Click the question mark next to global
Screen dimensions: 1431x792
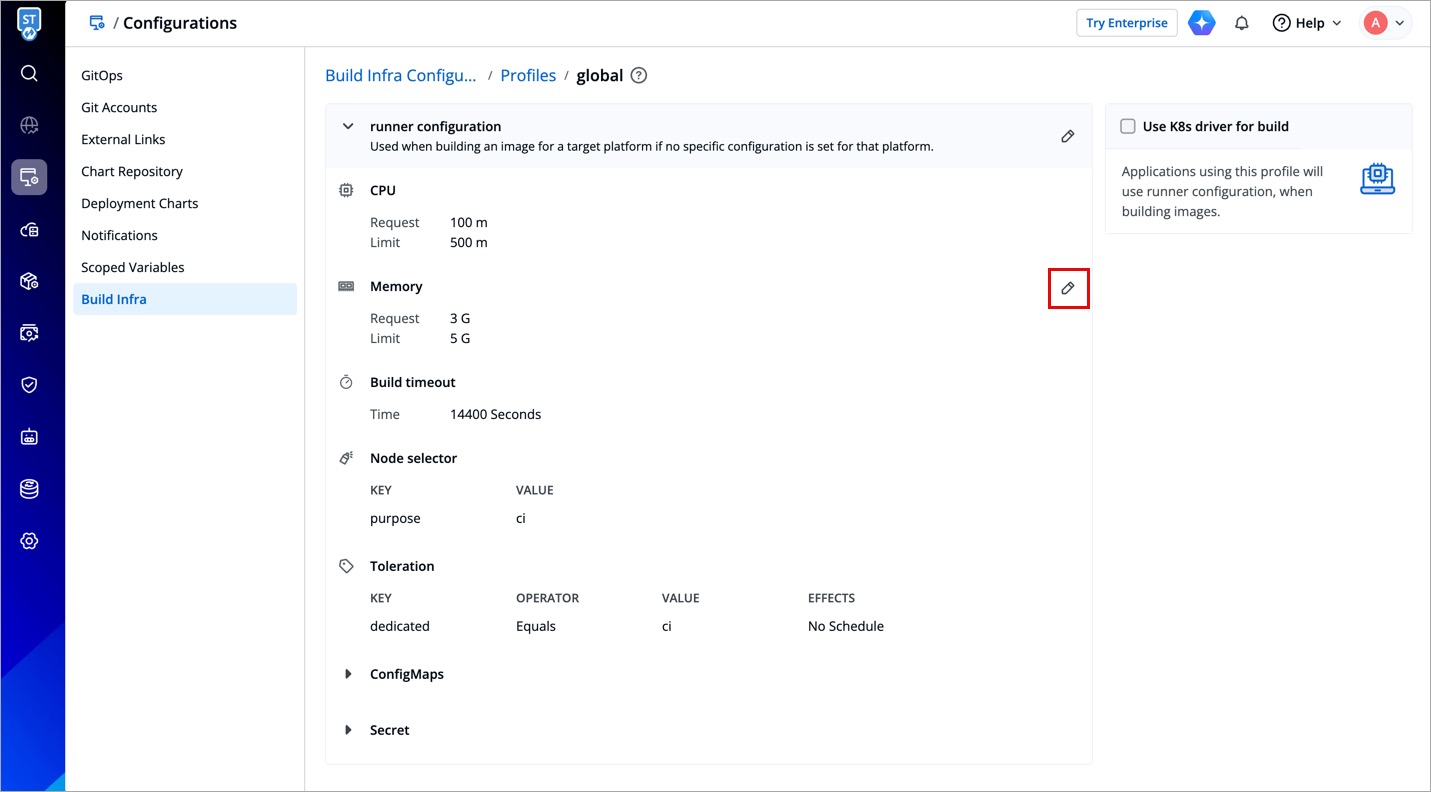[x=639, y=76]
